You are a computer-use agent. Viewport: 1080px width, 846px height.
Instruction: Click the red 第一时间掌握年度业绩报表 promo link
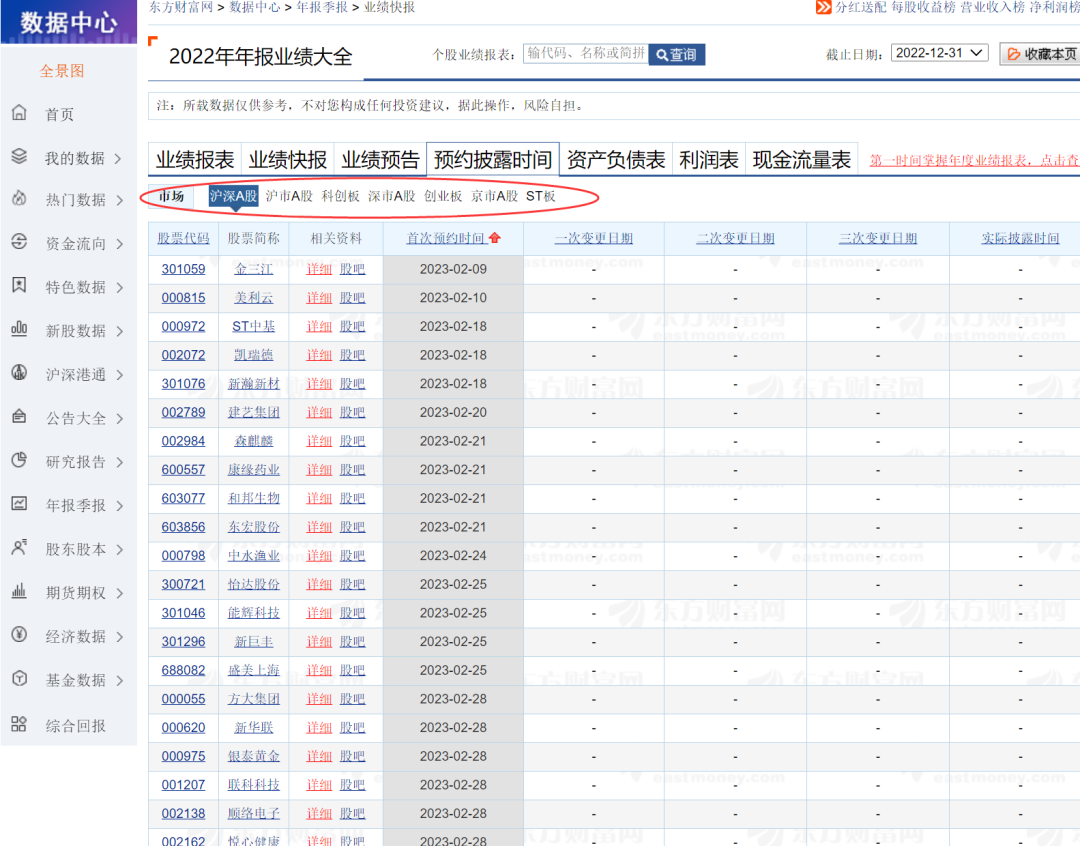[974, 161]
